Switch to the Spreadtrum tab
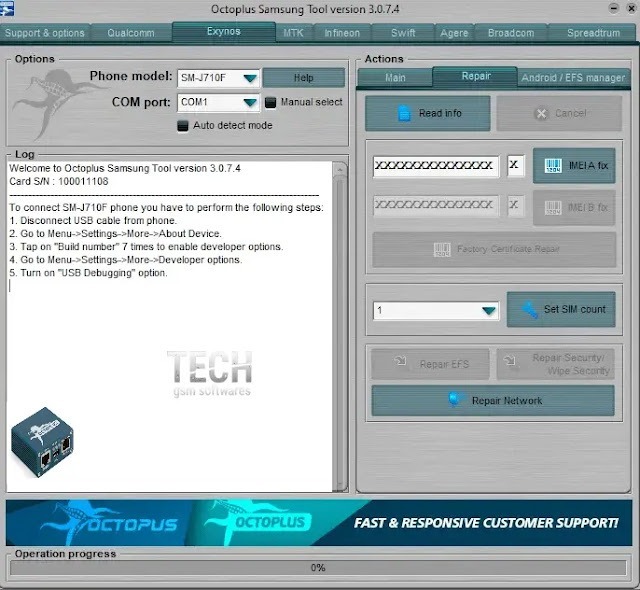This screenshot has width=640, height=590. coord(593,33)
